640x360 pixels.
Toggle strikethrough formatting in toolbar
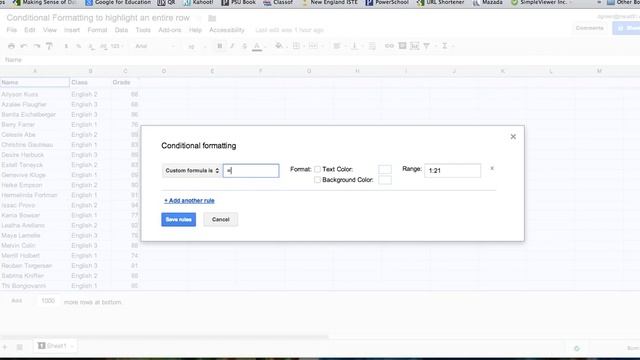pos(244,46)
